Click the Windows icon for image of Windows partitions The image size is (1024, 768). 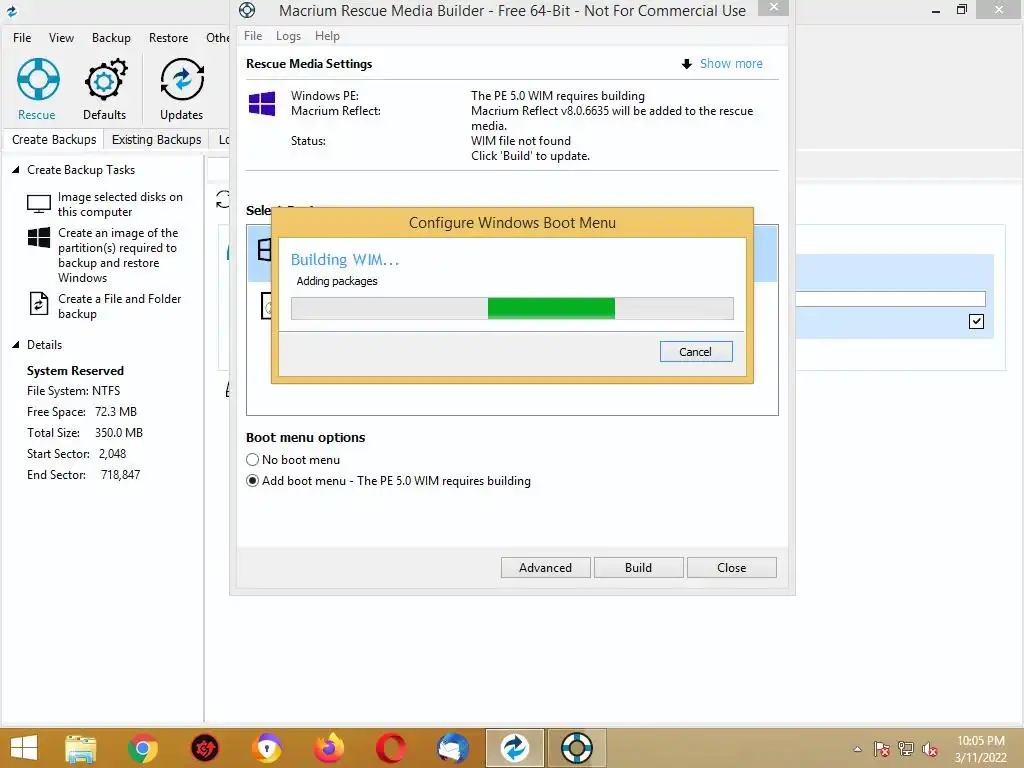[39, 238]
